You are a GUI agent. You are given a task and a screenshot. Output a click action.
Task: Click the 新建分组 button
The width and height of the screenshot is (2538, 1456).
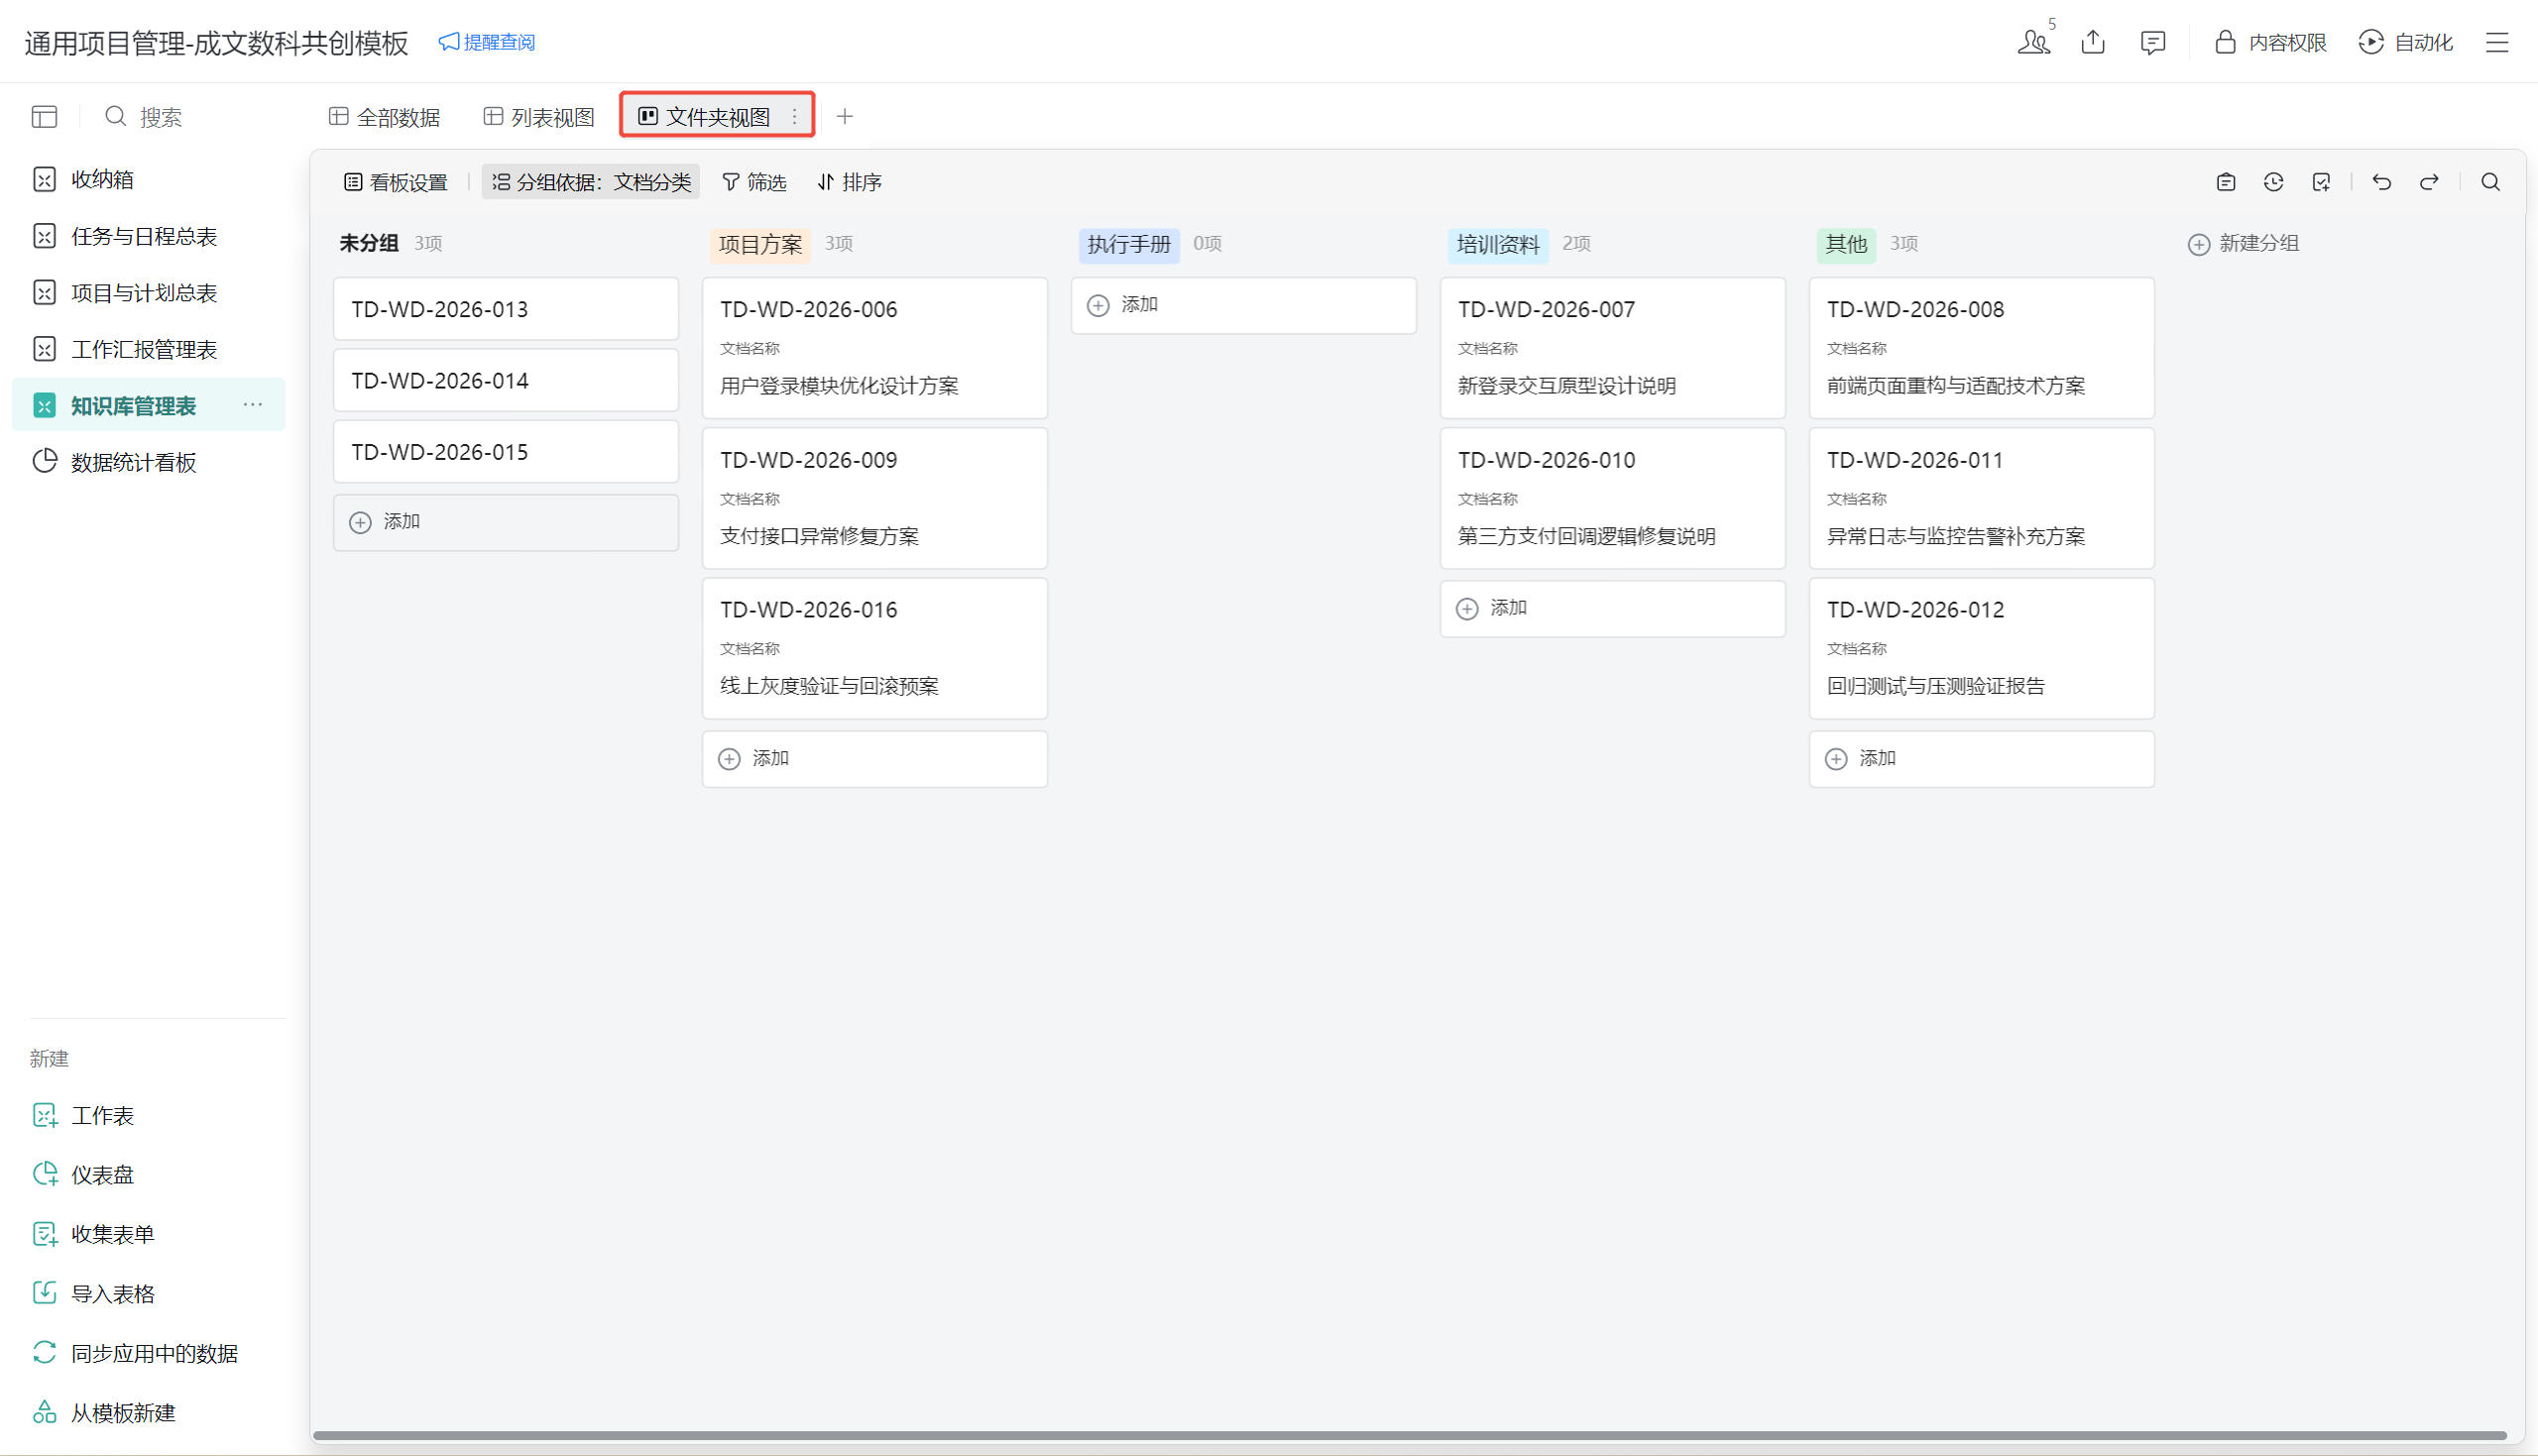(x=2244, y=244)
